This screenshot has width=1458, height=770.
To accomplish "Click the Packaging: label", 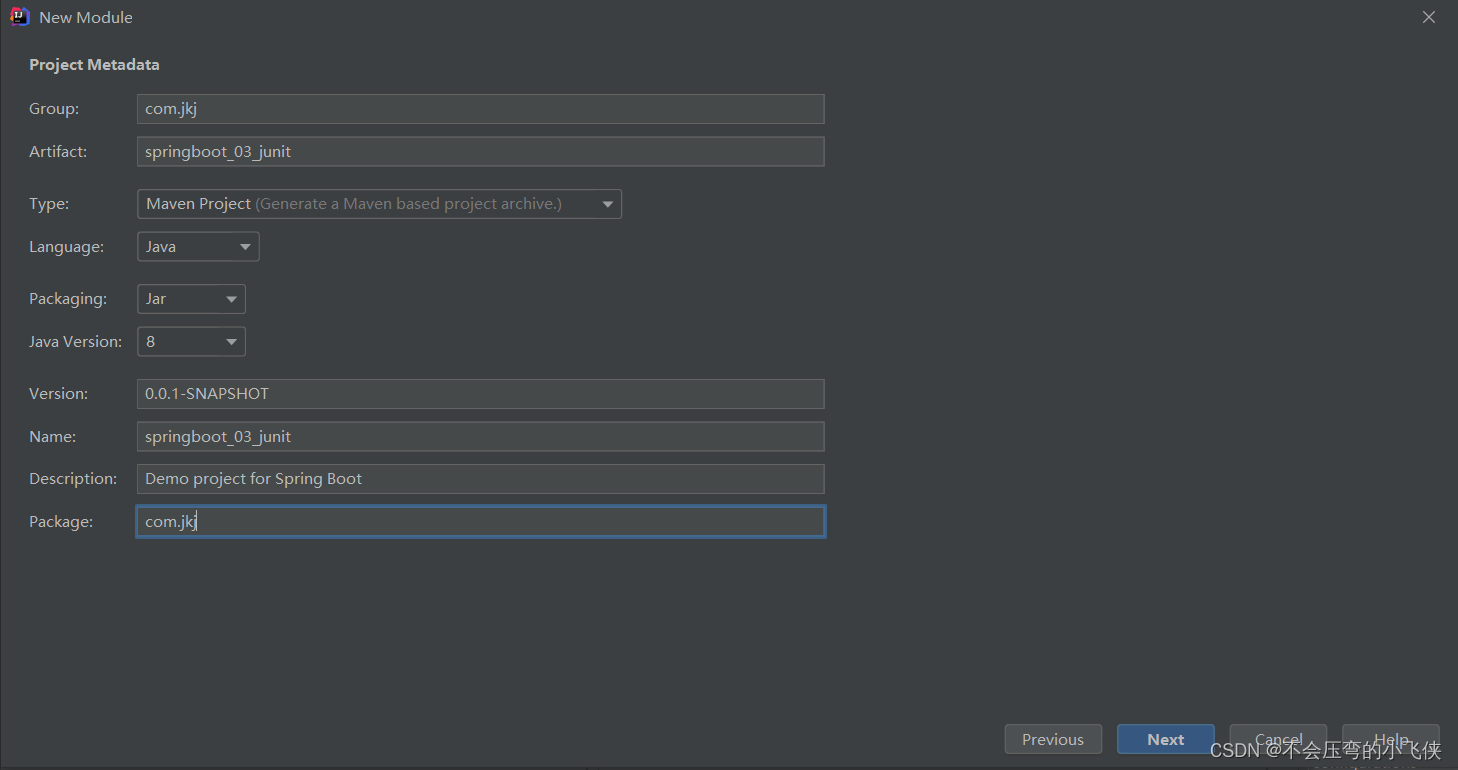I will (x=68, y=299).
